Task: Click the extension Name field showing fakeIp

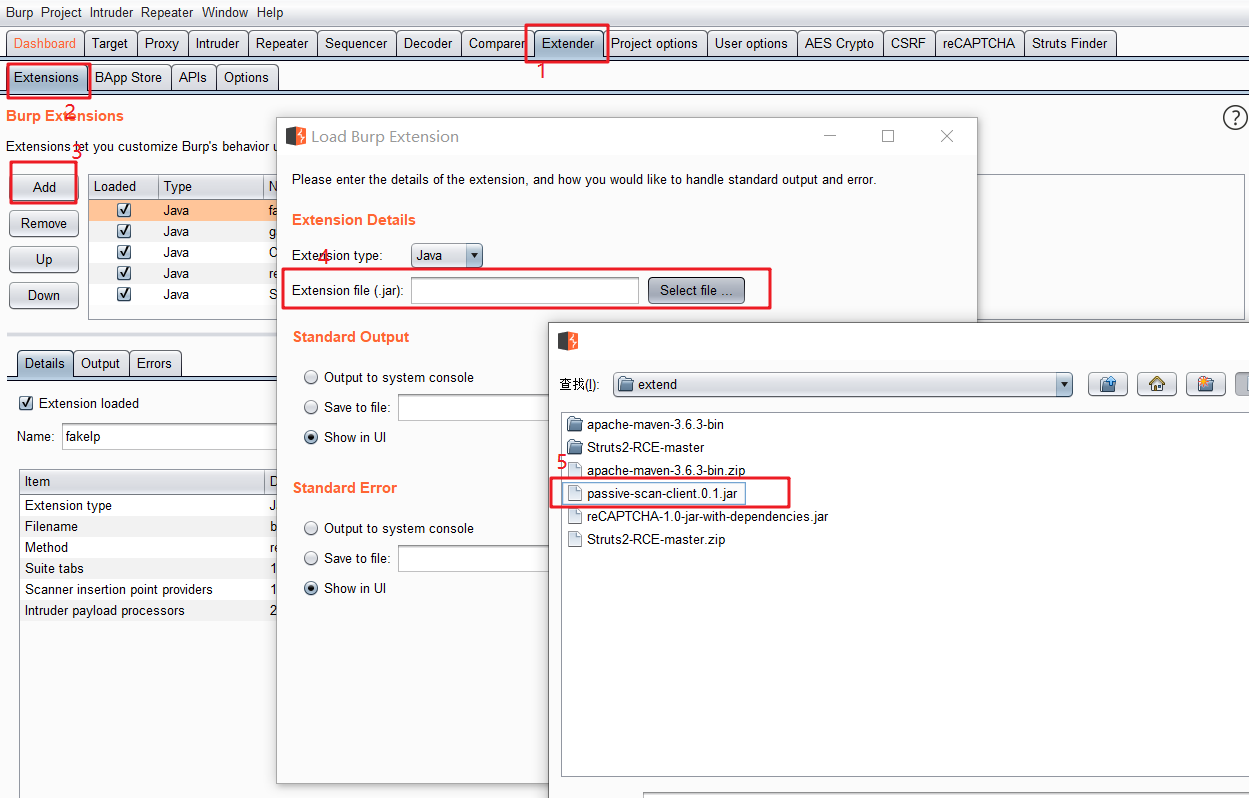Action: [x=168, y=436]
